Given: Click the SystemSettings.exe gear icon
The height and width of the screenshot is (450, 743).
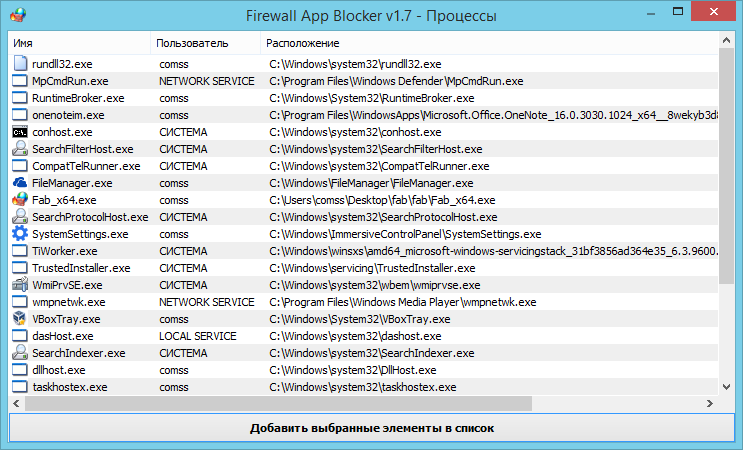Looking at the screenshot, I should 20,234.
